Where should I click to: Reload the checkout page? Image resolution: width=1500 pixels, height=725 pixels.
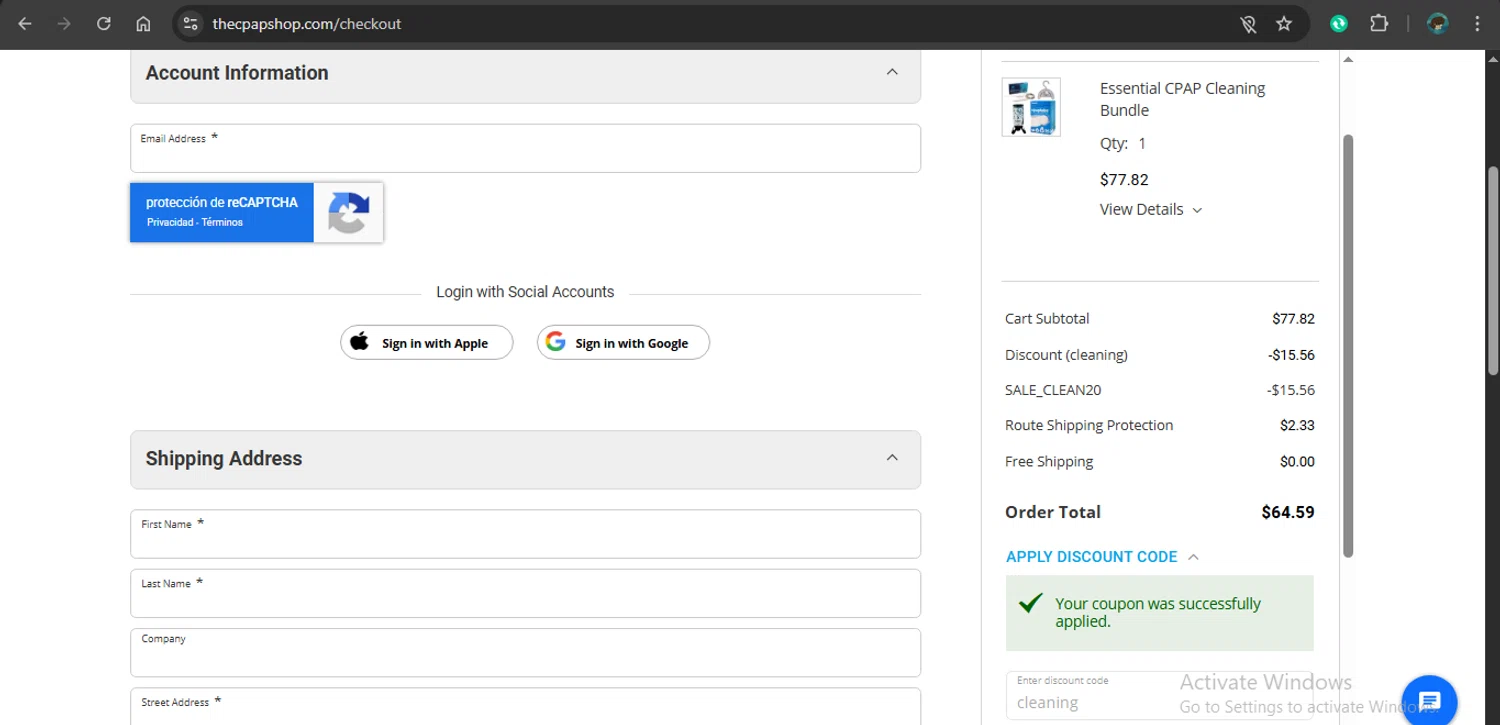(x=104, y=24)
